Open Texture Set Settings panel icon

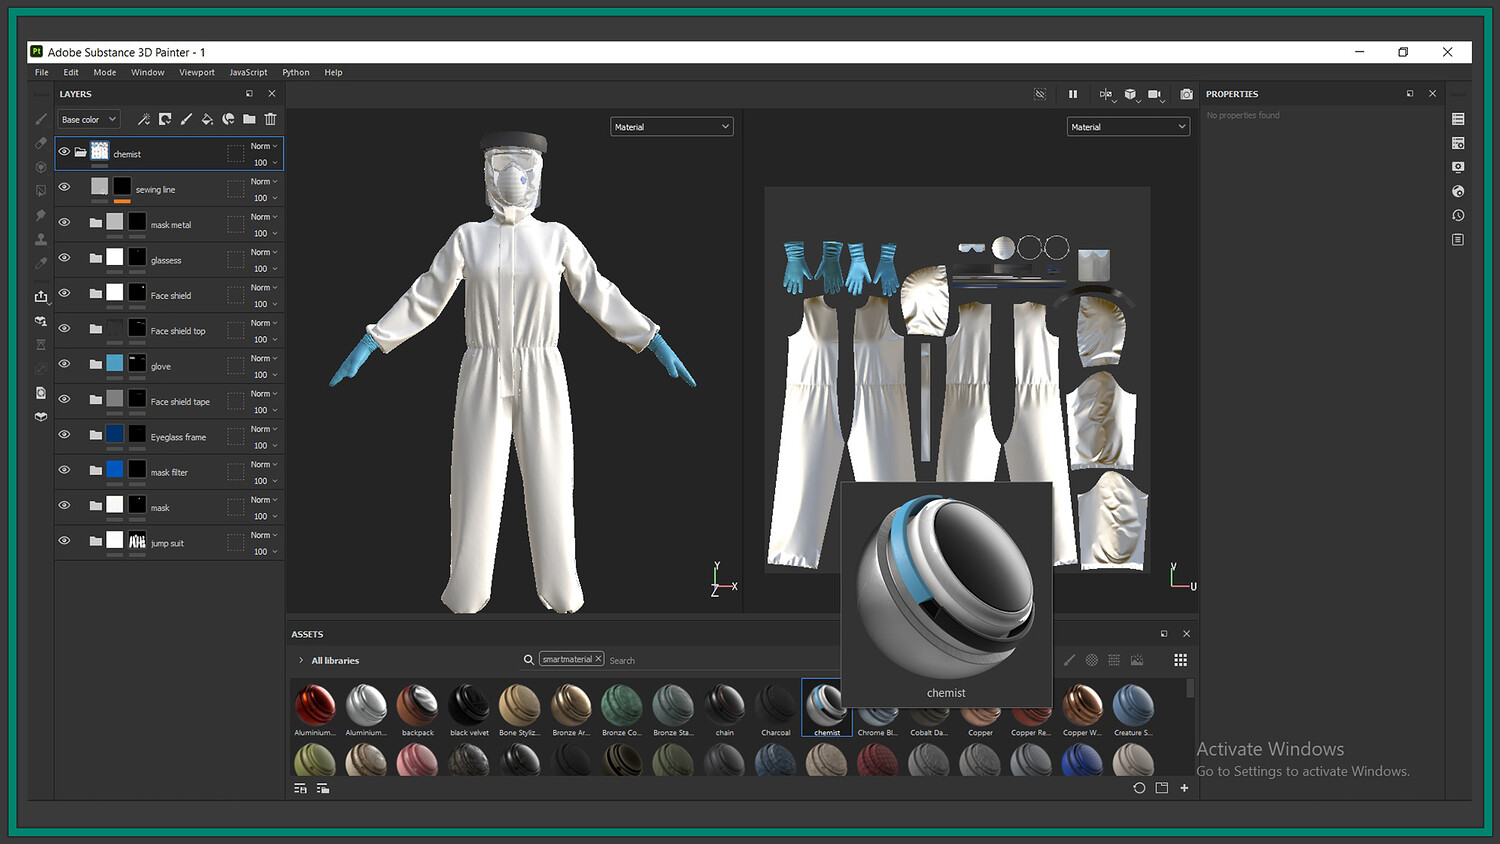1458,143
